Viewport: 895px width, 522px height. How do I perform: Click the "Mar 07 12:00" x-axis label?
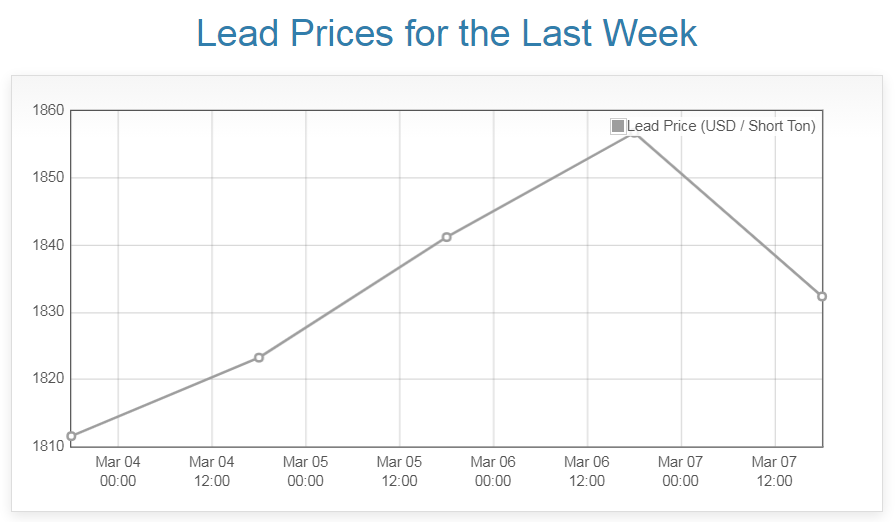click(775, 471)
